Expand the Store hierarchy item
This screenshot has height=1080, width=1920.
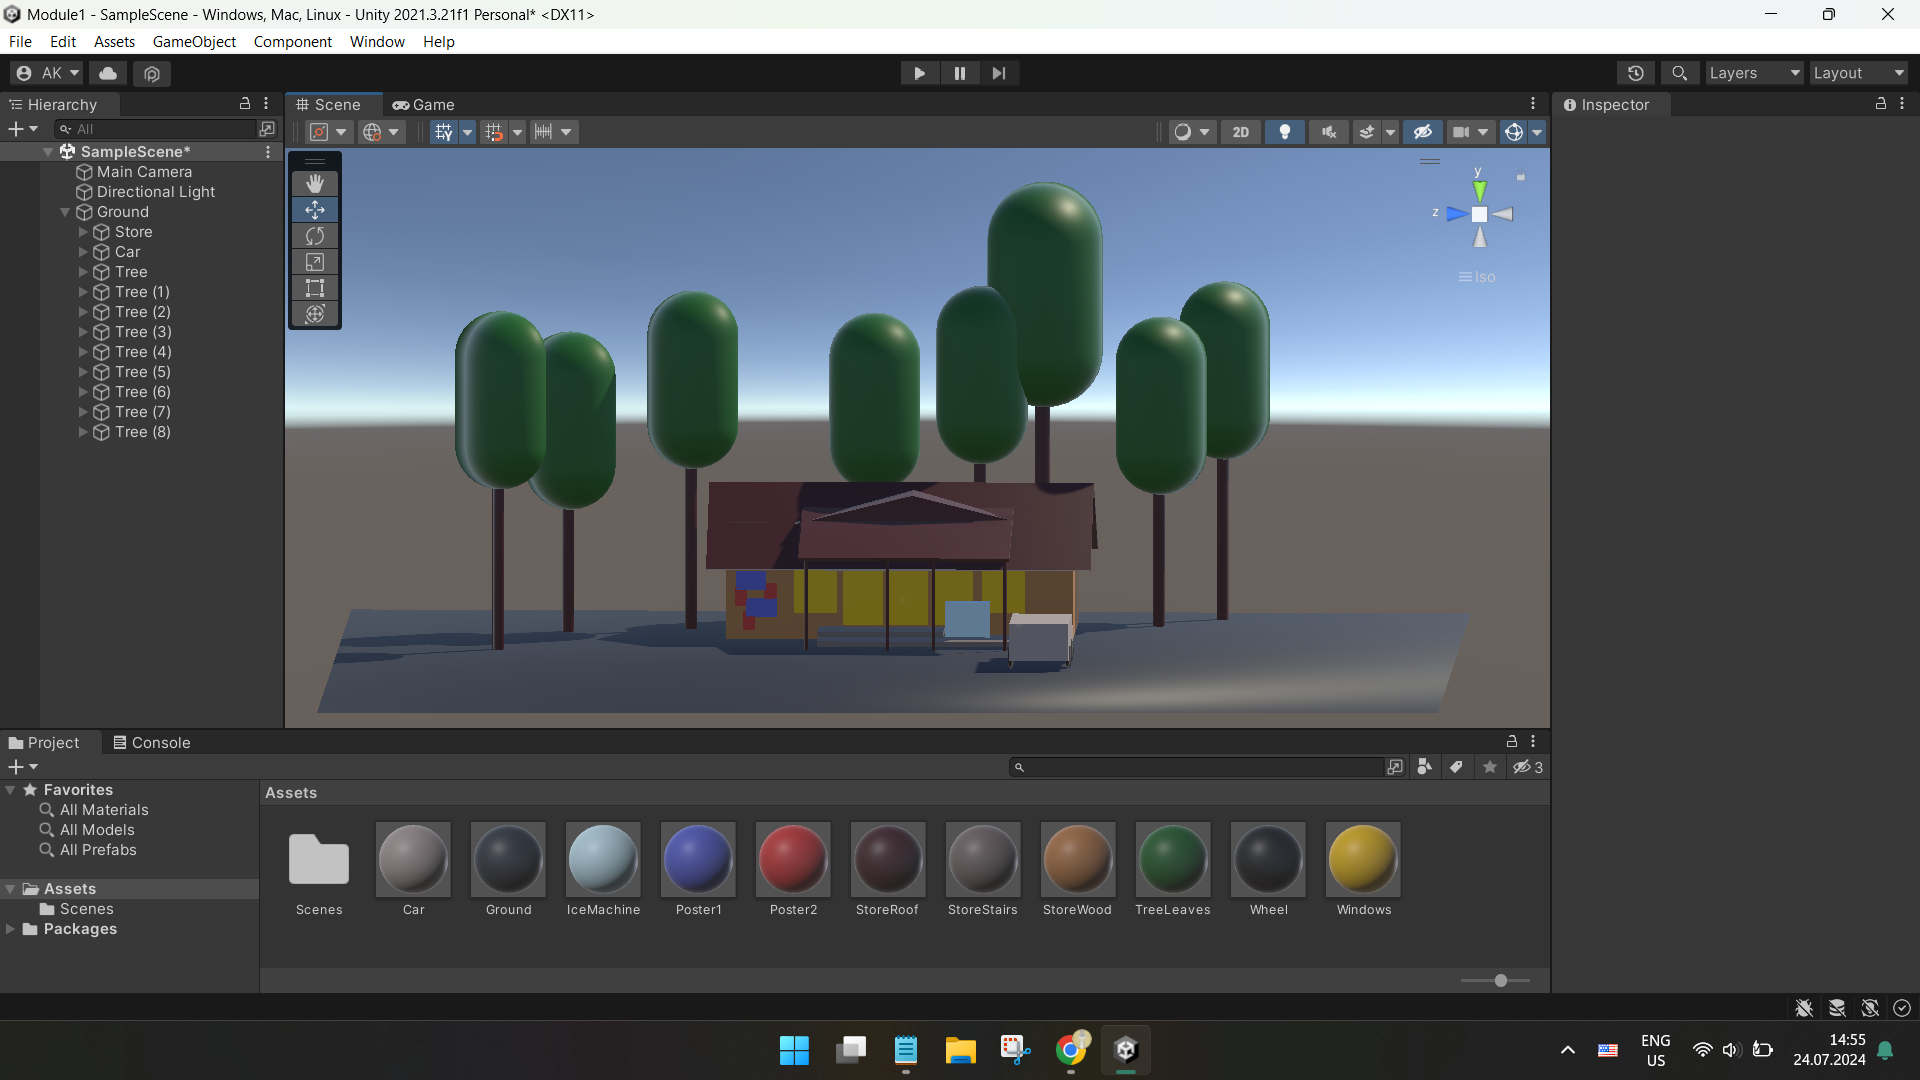pyautogui.click(x=83, y=231)
